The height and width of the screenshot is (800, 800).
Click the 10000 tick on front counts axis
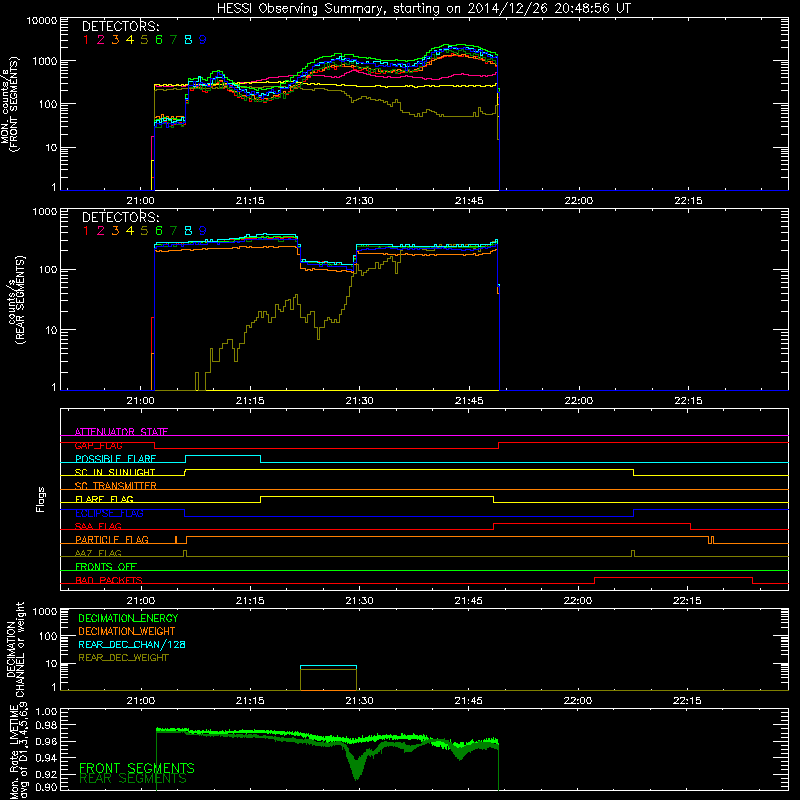(x=42, y=21)
